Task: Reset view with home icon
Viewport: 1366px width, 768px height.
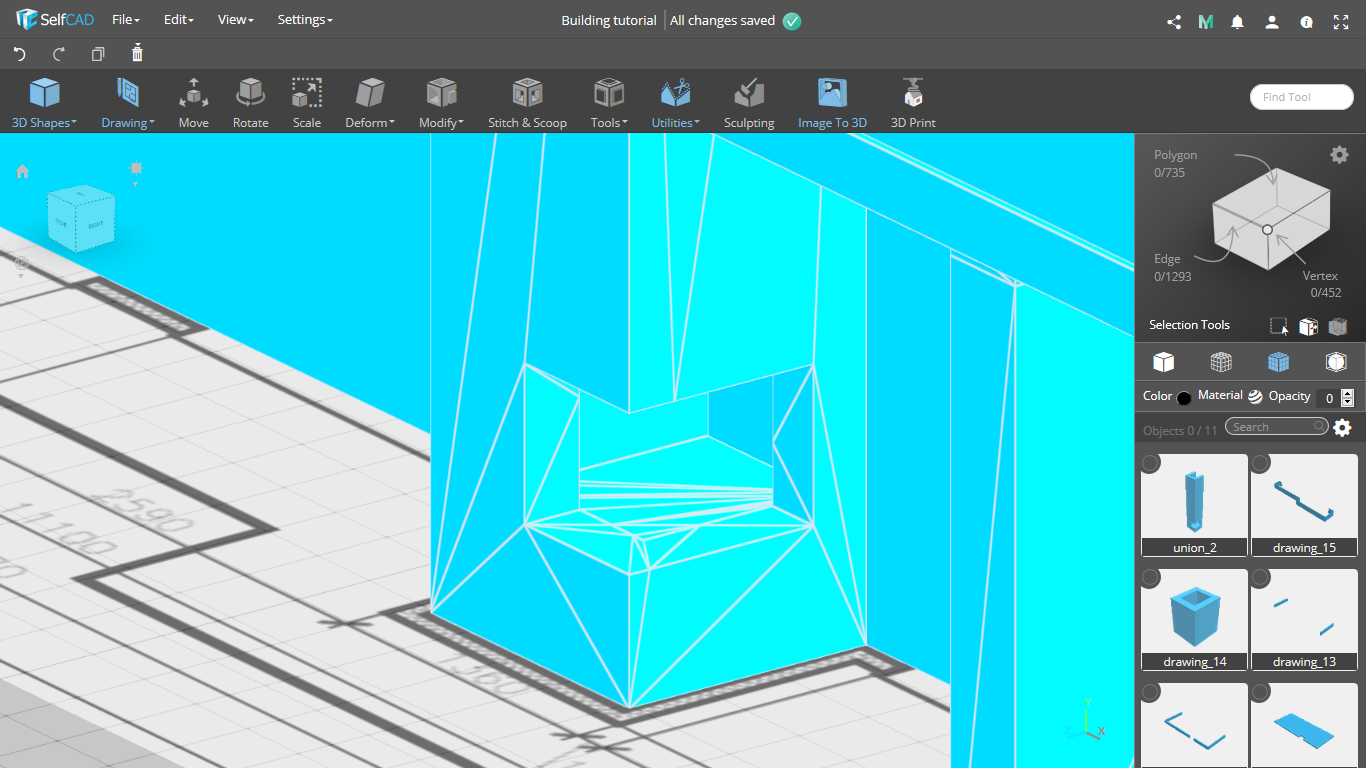Action: [x=22, y=171]
